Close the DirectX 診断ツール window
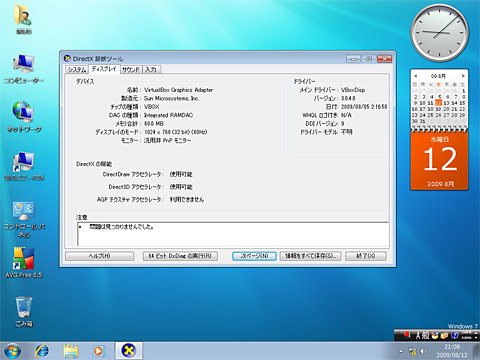Viewport: 480px width, 360px height. 384,59
